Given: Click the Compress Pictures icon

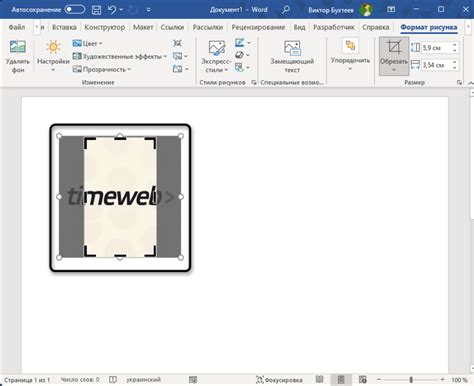Looking at the screenshot, I should (177, 43).
